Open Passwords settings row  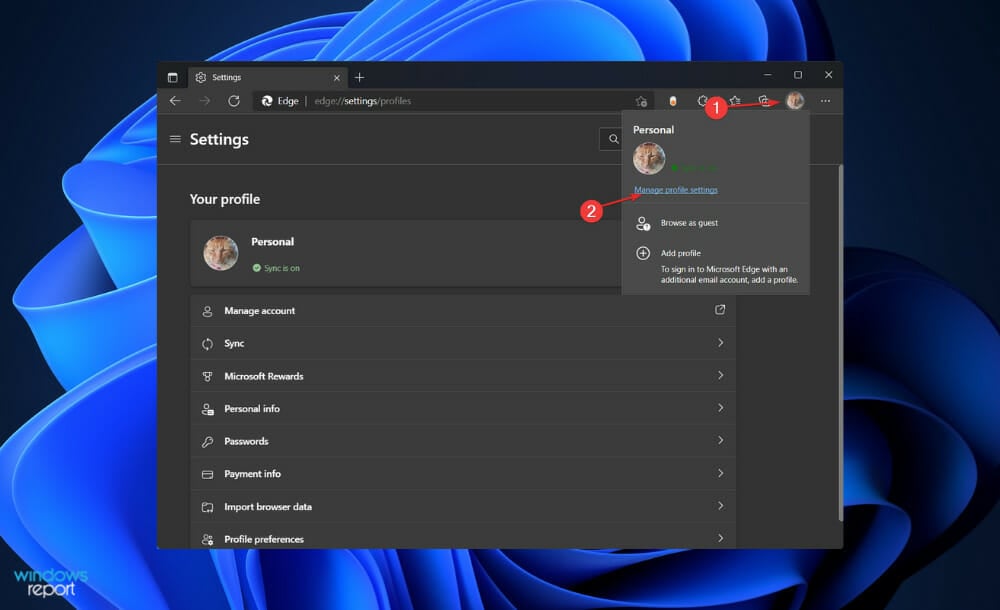click(x=463, y=441)
